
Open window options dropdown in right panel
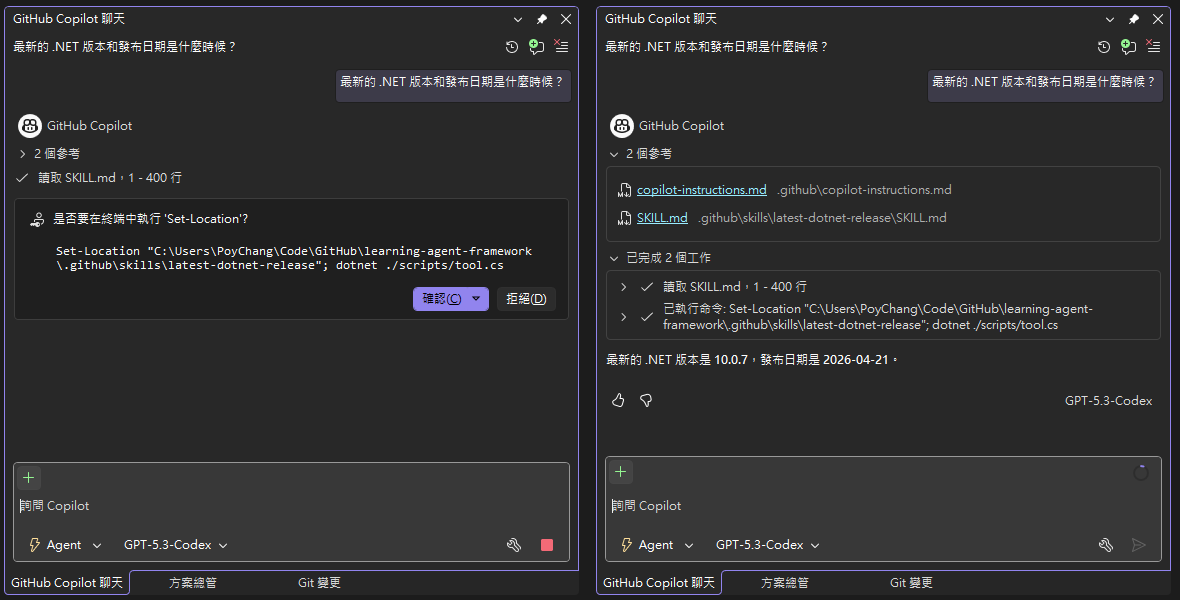click(1110, 19)
